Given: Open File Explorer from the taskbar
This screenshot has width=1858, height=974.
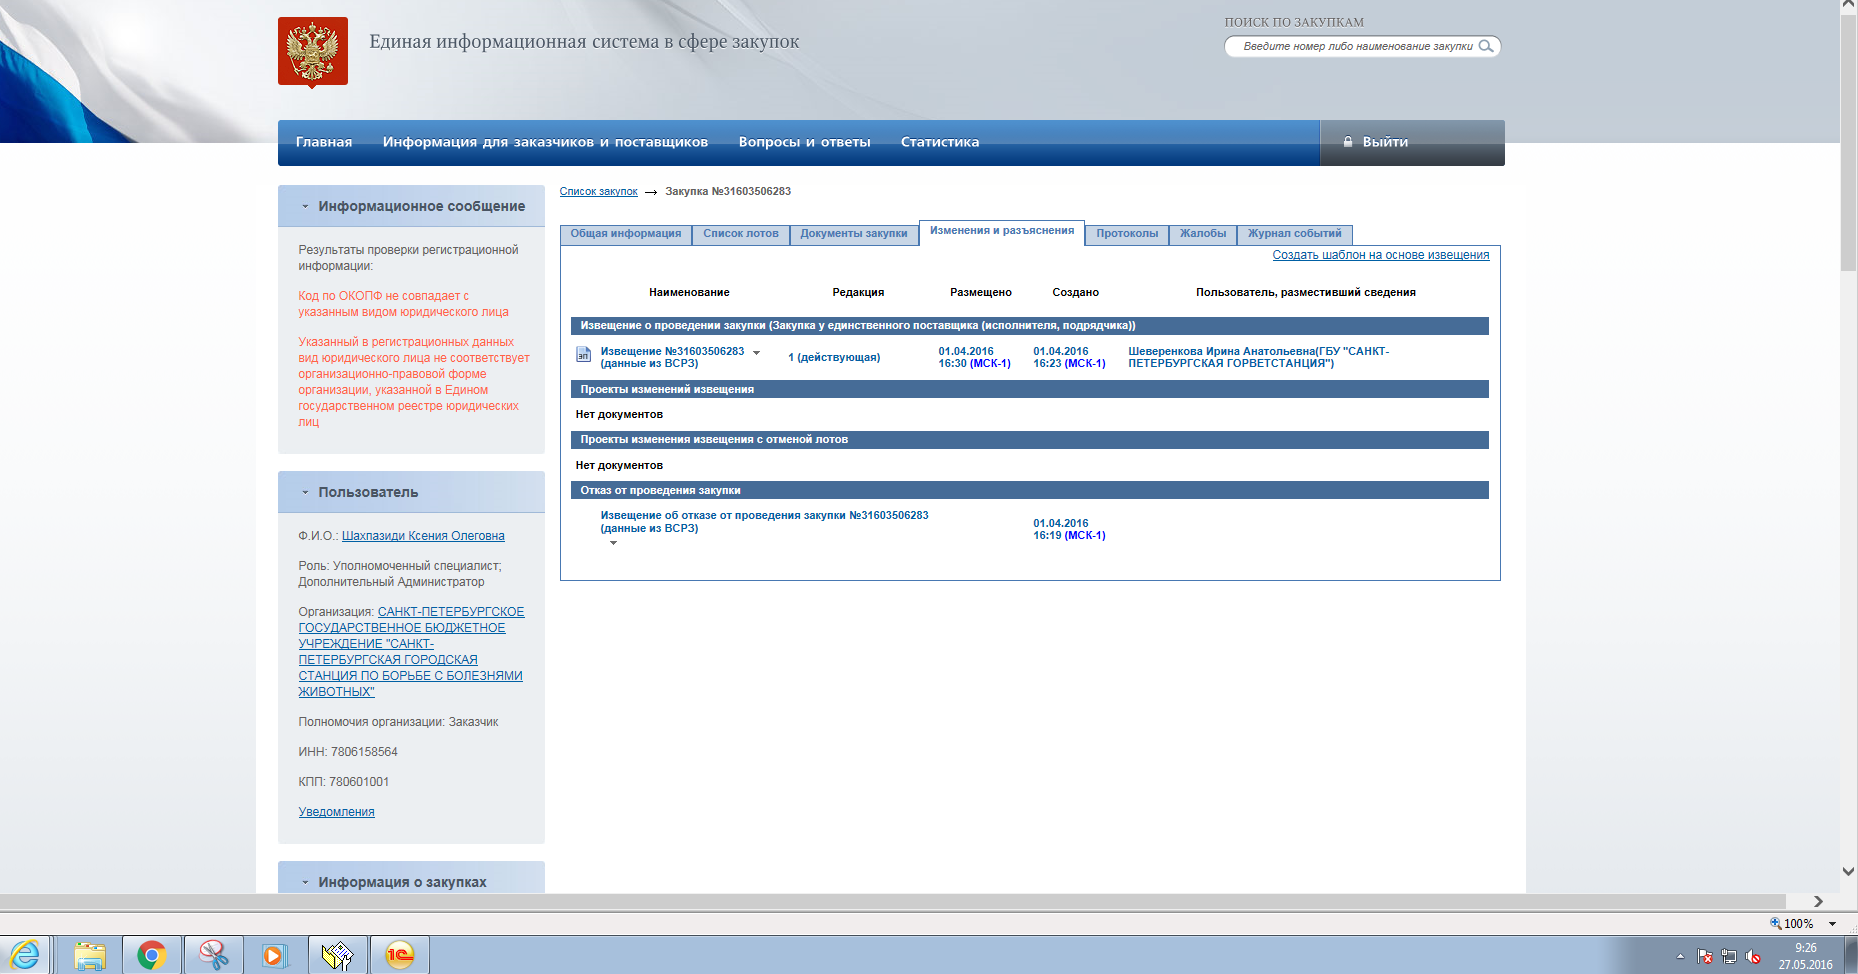Looking at the screenshot, I should (89, 955).
